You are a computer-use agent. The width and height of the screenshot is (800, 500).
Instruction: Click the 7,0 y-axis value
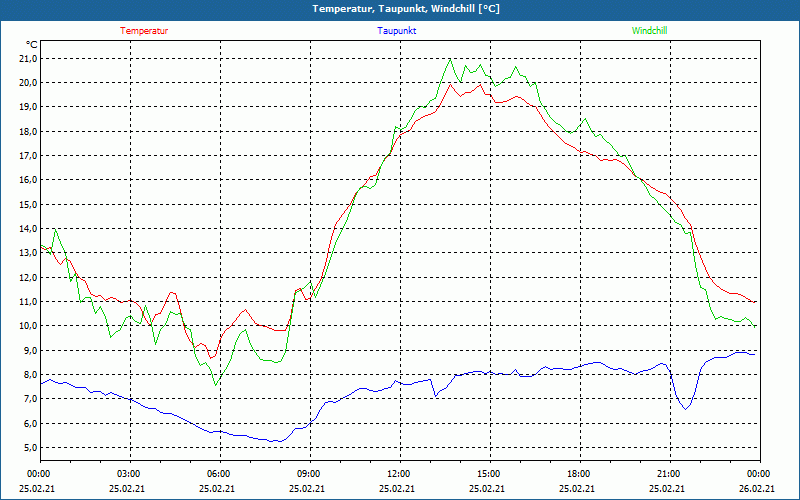coord(31,398)
